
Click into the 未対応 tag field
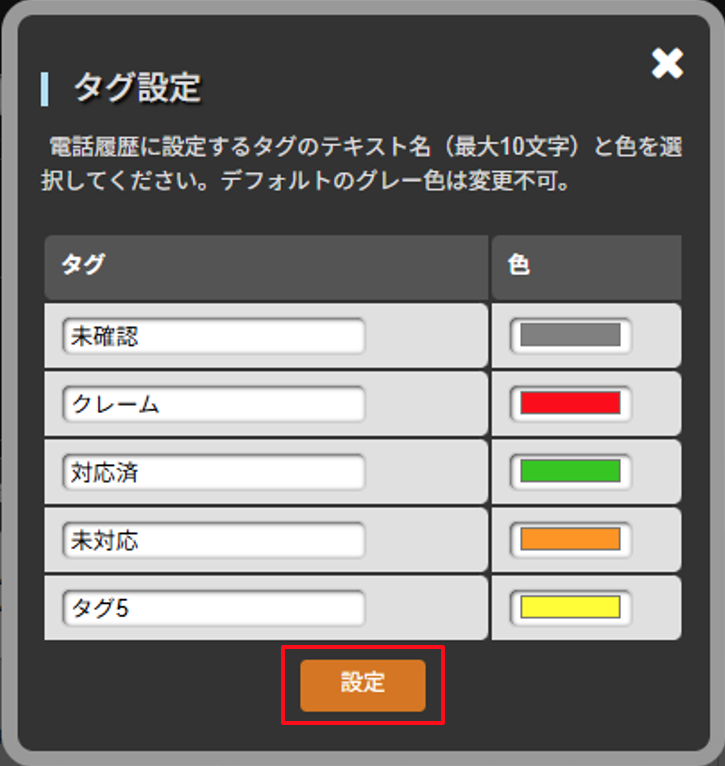[214, 540]
